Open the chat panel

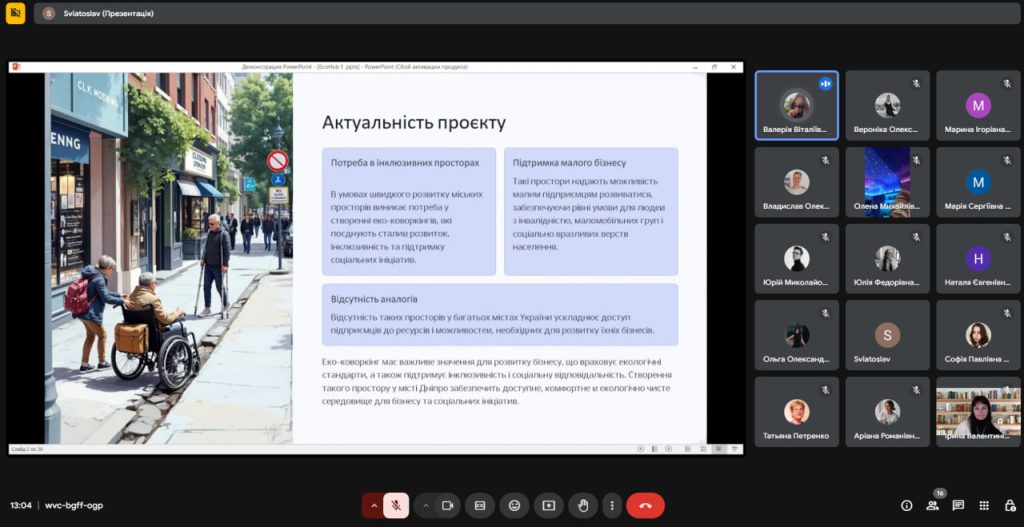click(958, 505)
